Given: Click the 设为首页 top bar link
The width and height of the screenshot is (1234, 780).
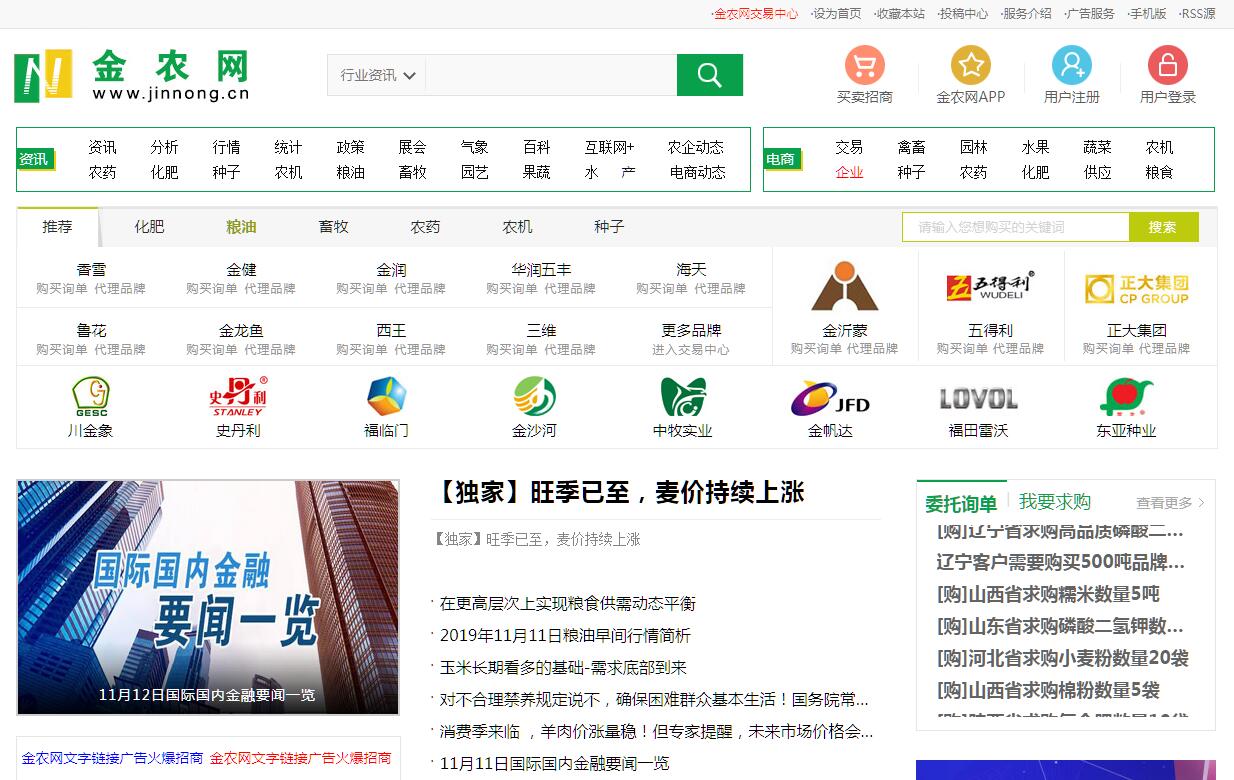Looking at the screenshot, I should click(836, 13).
